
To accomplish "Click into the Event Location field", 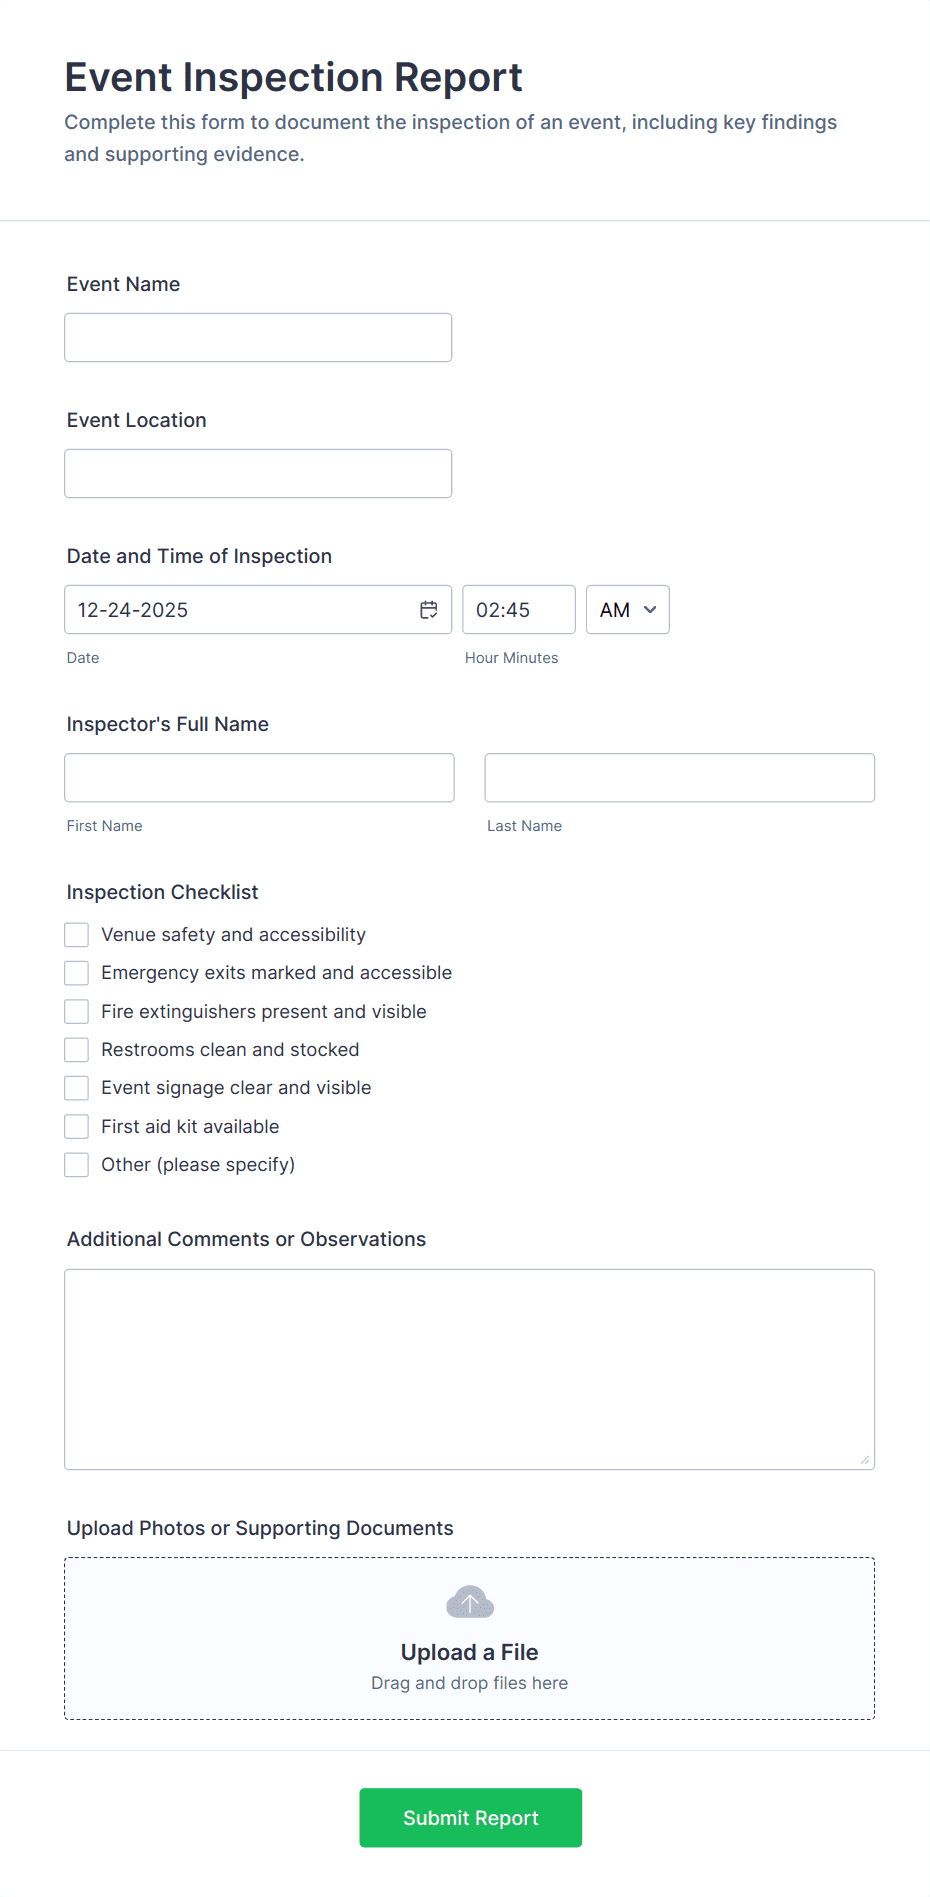I will tap(258, 474).
